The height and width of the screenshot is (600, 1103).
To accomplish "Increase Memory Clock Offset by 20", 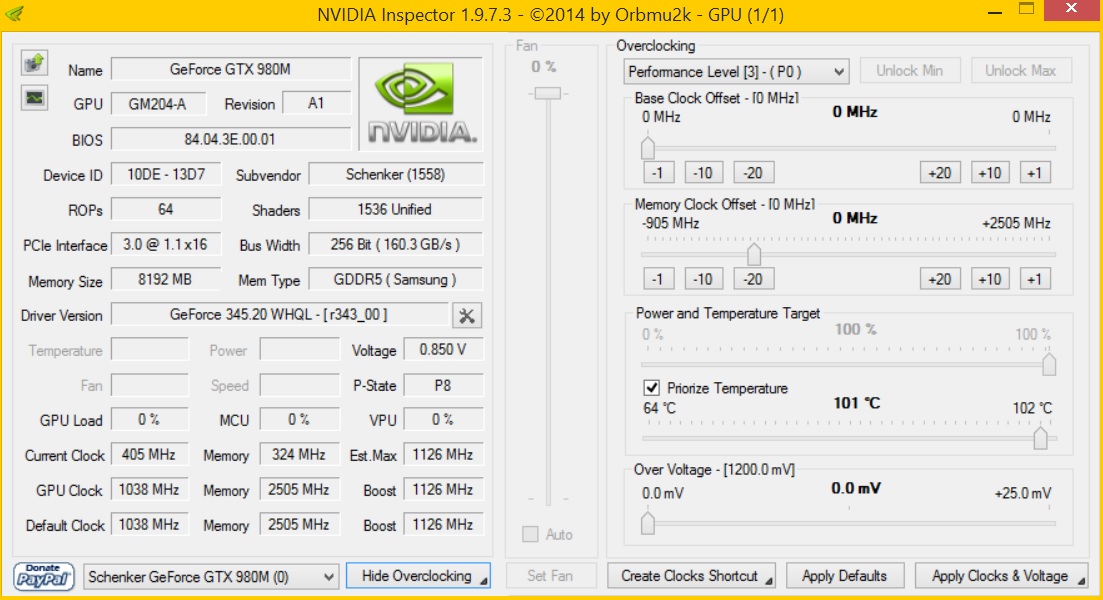I will point(941,279).
